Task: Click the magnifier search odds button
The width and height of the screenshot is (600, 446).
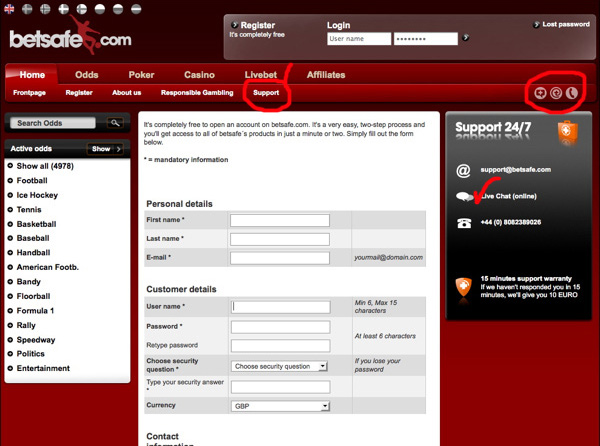Action: [115, 123]
